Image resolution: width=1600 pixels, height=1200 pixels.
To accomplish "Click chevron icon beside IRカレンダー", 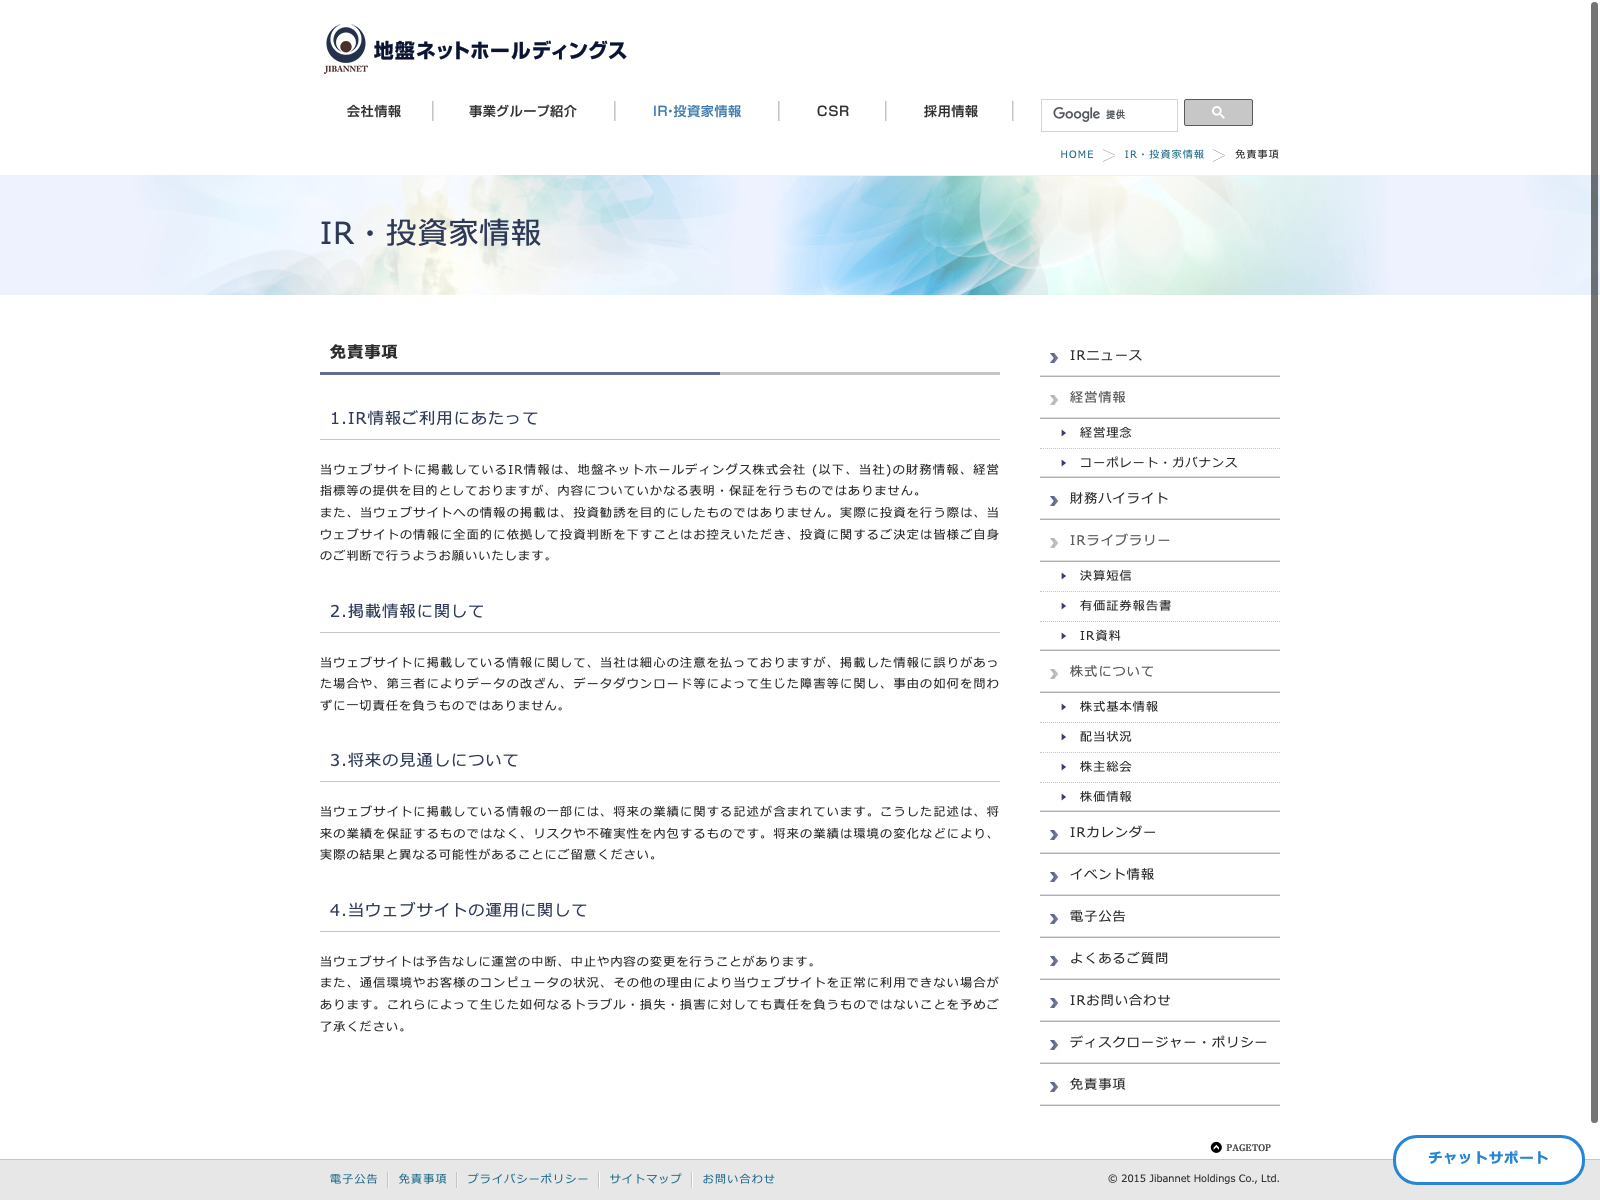I will (1054, 834).
